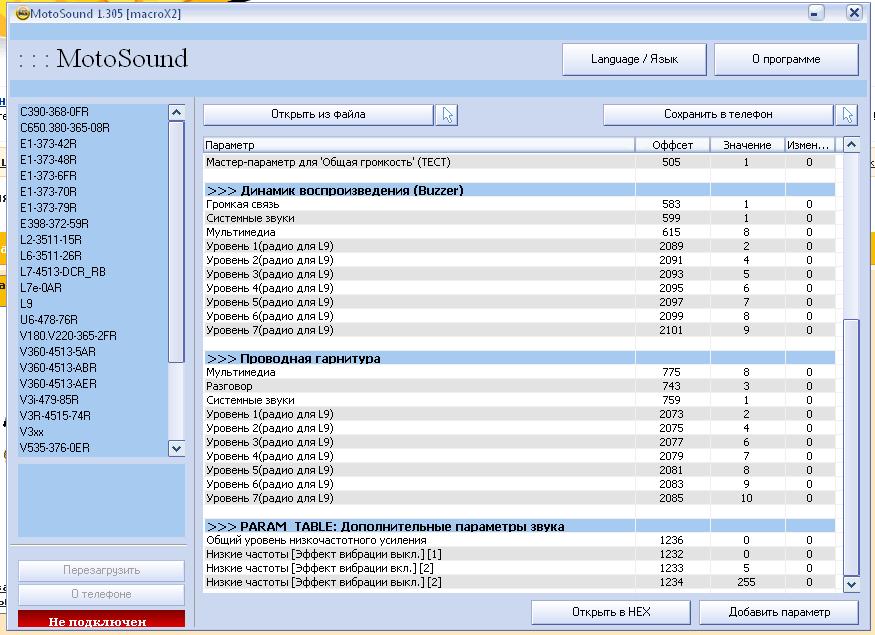The width and height of the screenshot is (875, 635).
Task: Select the 'Системные звуки' row with offset 759
Action: point(520,400)
